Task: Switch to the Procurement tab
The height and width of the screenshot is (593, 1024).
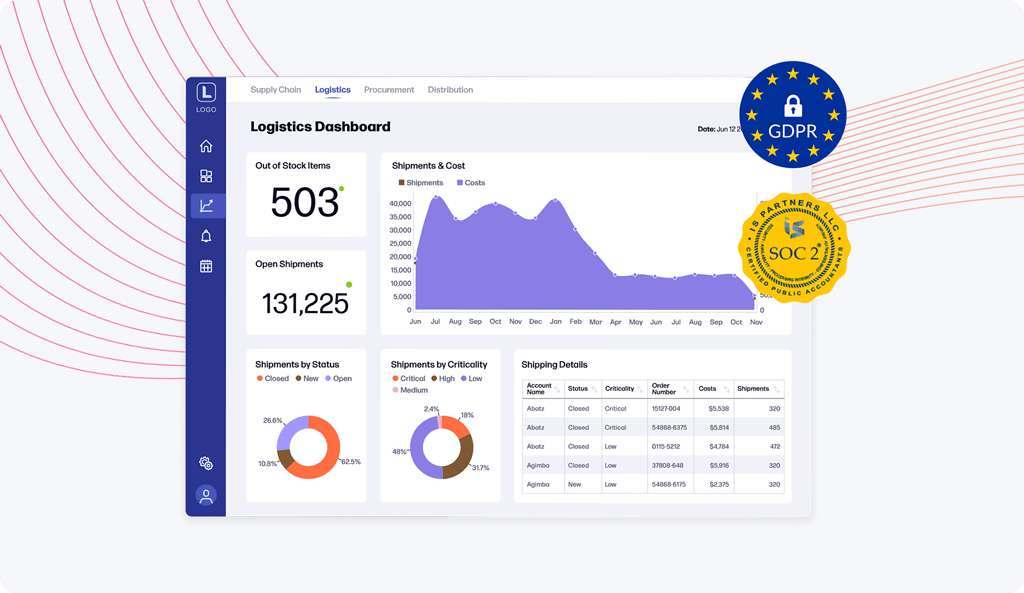Action: (x=389, y=90)
